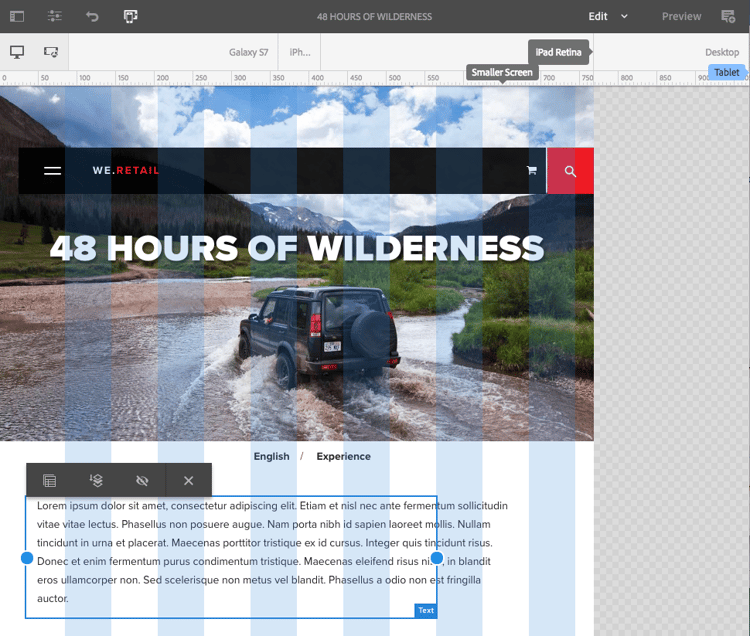Select the Lorem ipsum text component
This screenshot has width=750, height=636.
(231, 557)
